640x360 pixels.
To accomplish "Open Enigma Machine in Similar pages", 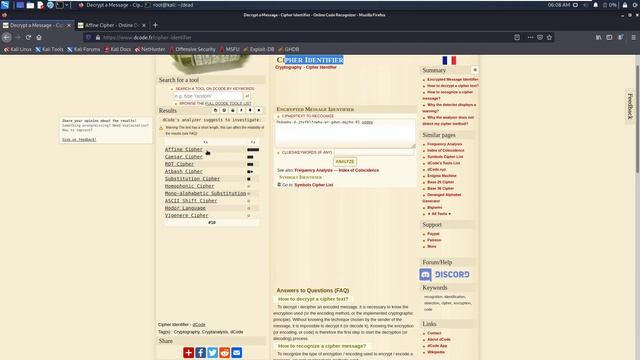I will point(442,176).
